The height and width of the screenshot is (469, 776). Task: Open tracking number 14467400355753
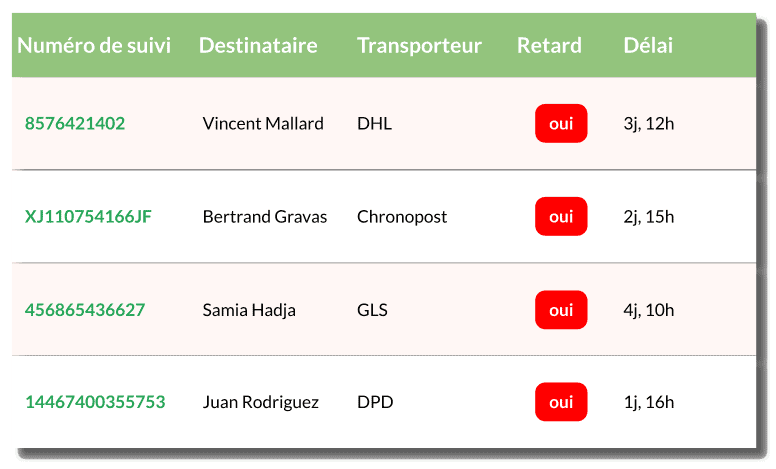click(x=95, y=402)
